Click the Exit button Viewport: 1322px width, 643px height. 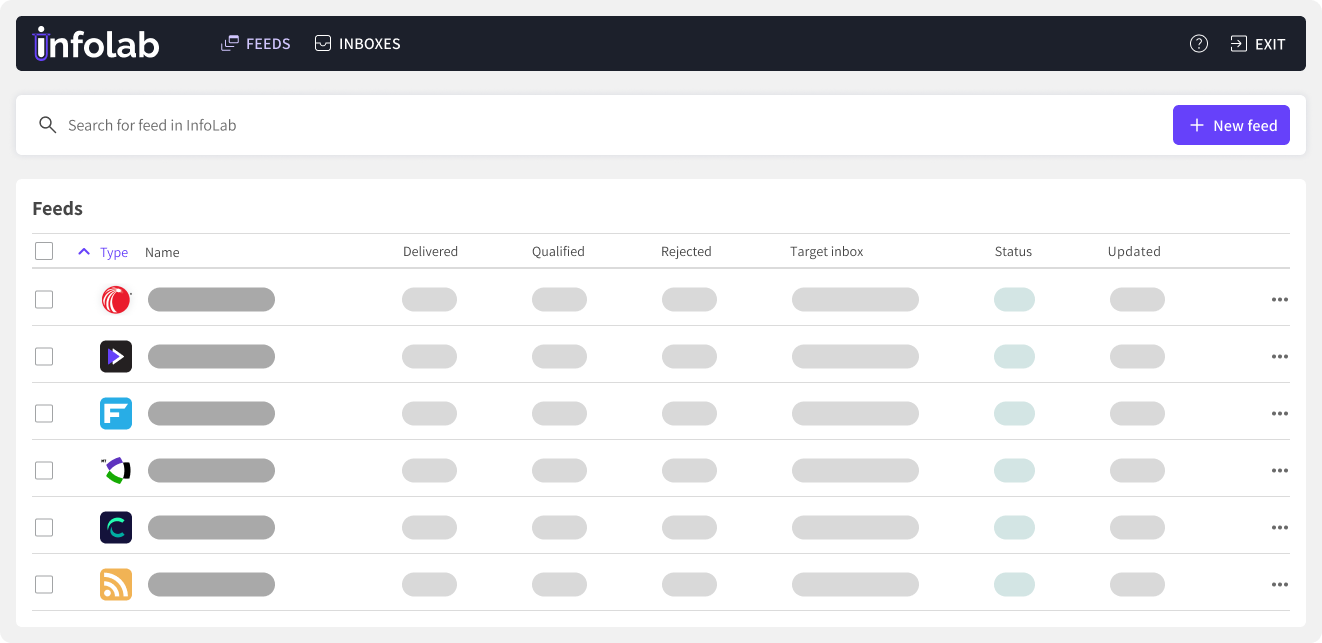click(x=1258, y=44)
